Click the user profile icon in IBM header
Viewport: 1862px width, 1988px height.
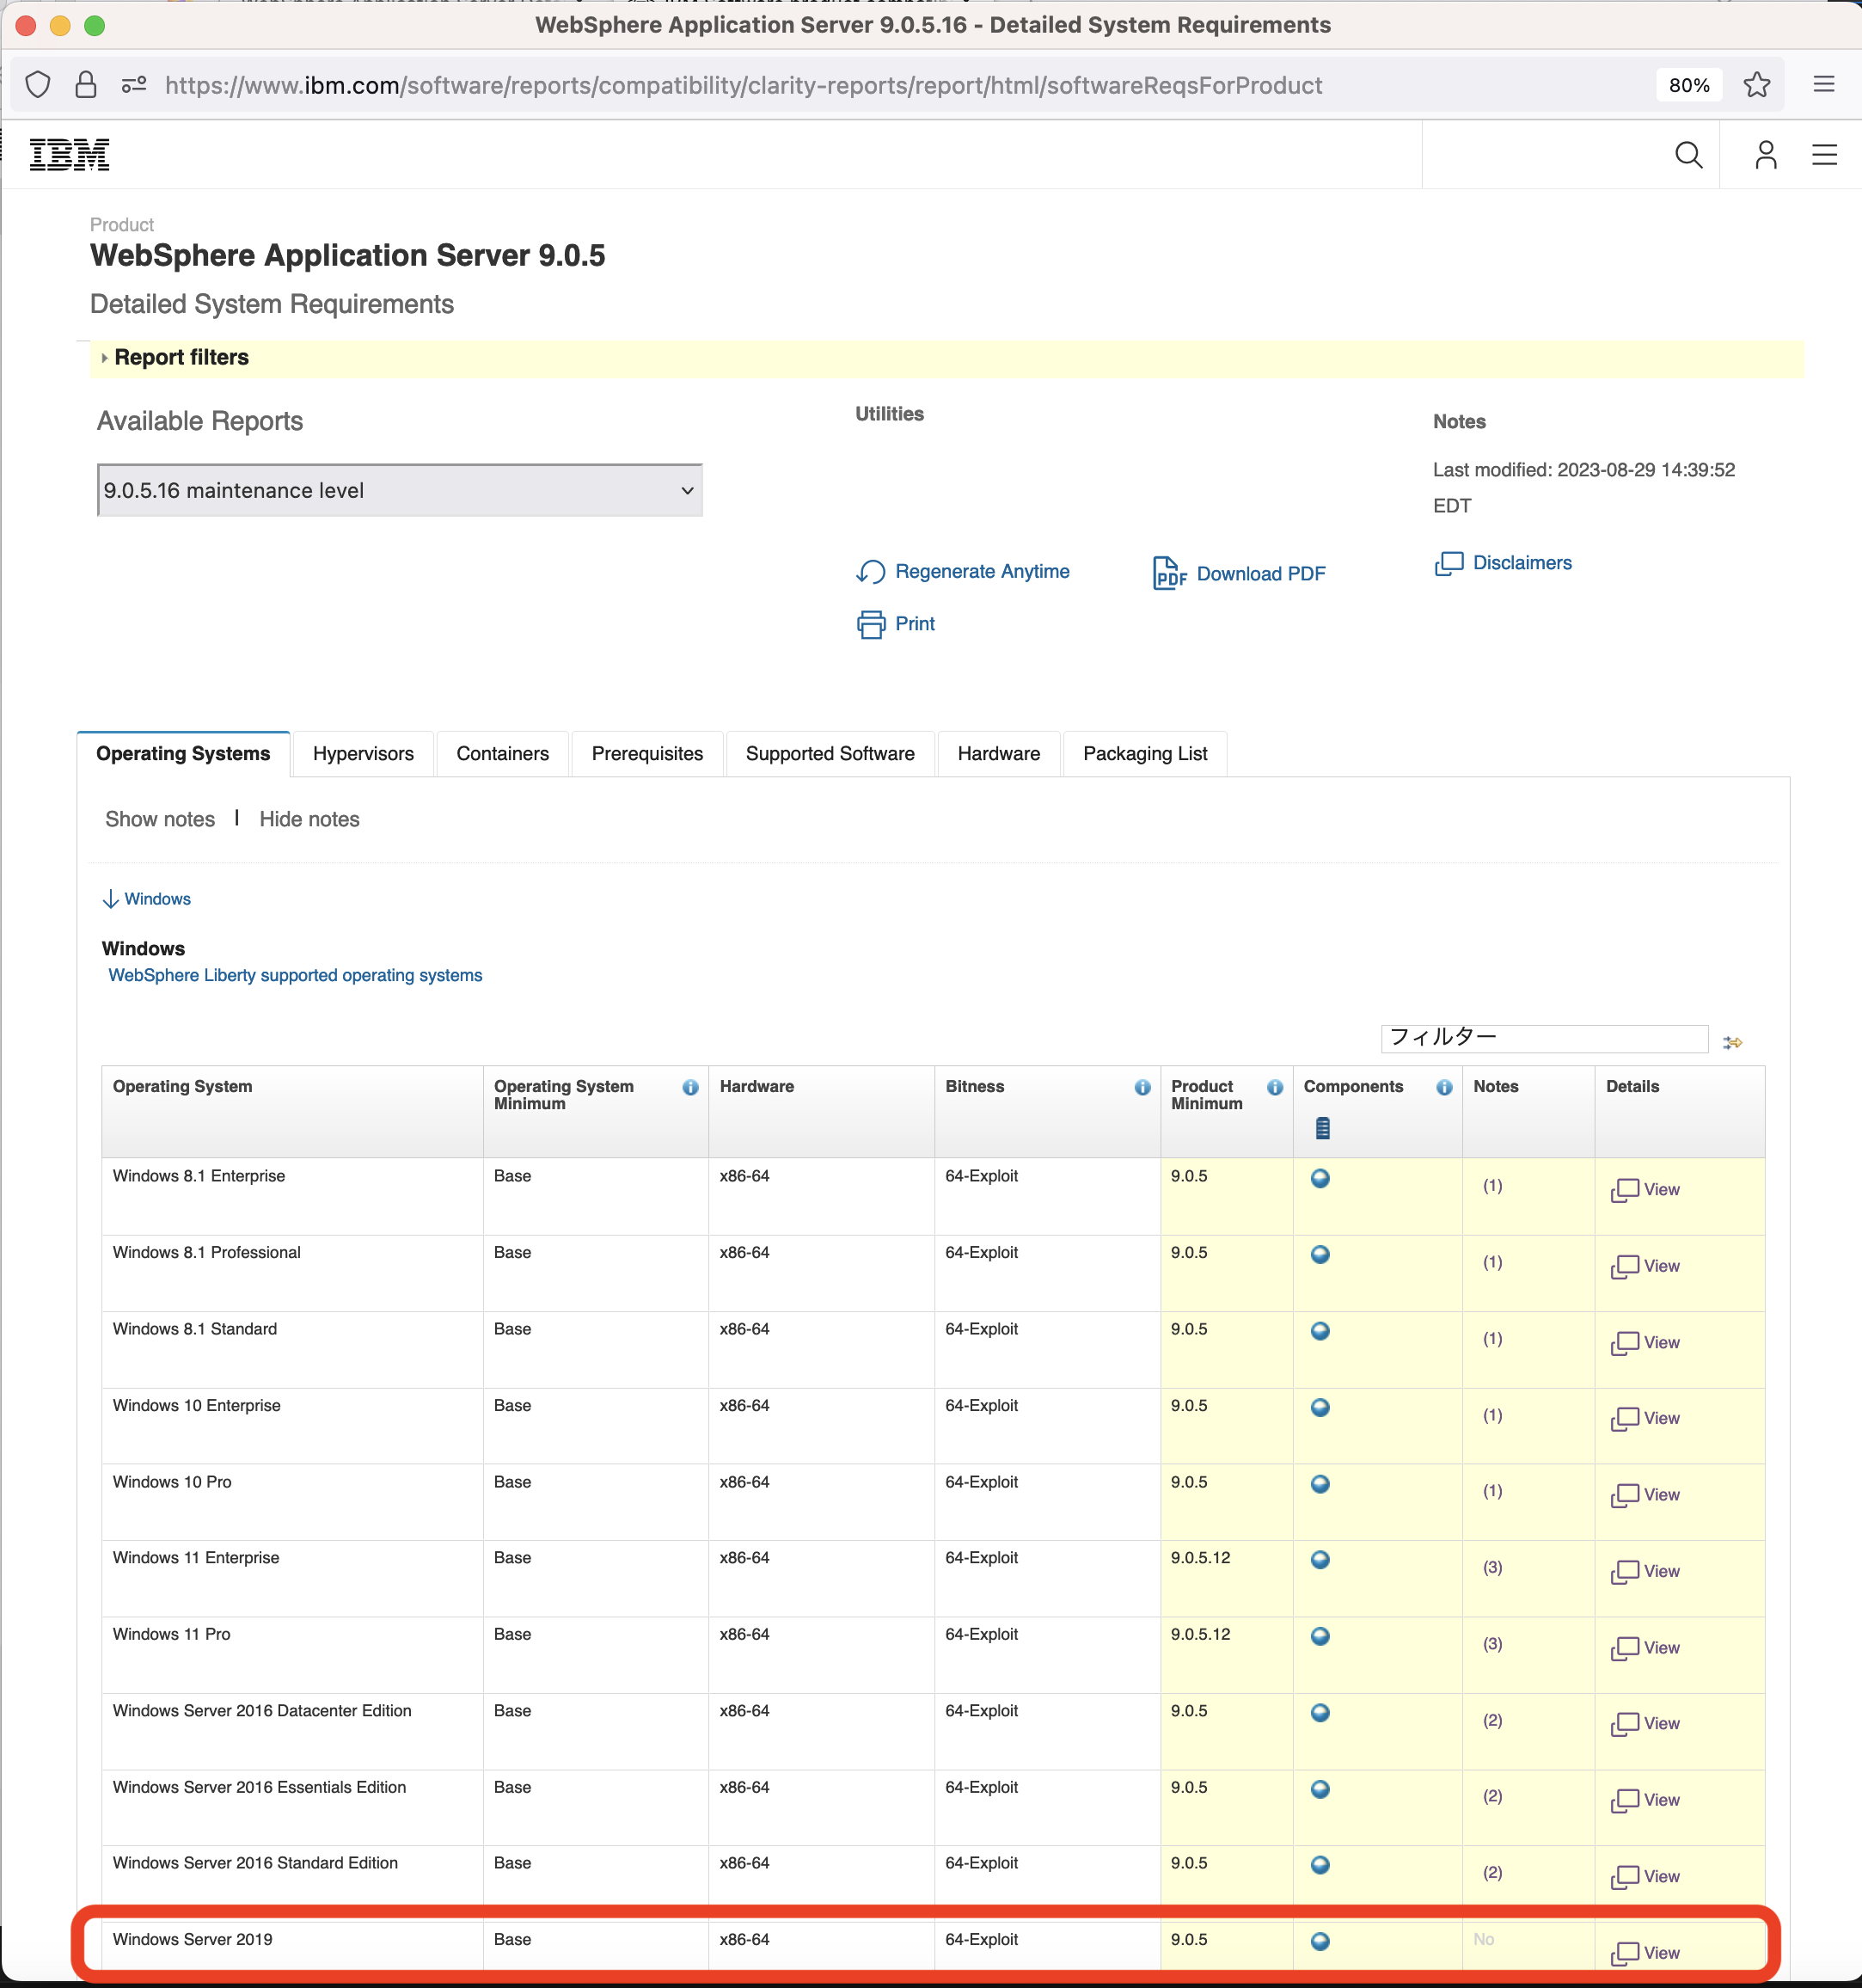click(1765, 155)
